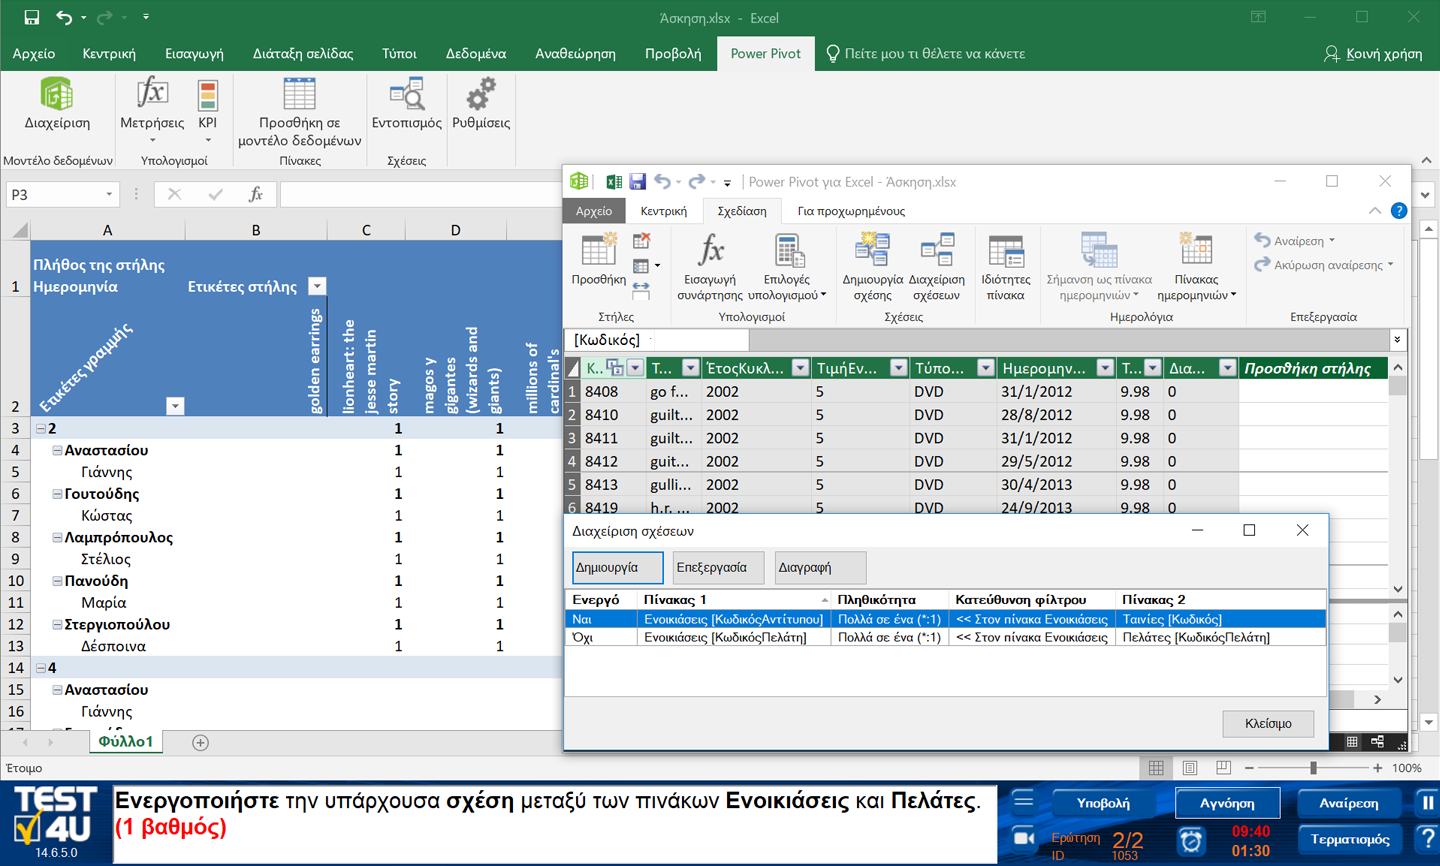The image size is (1440, 866).
Task: Open the Αρχείο tab in Excel
Action: 34,54
